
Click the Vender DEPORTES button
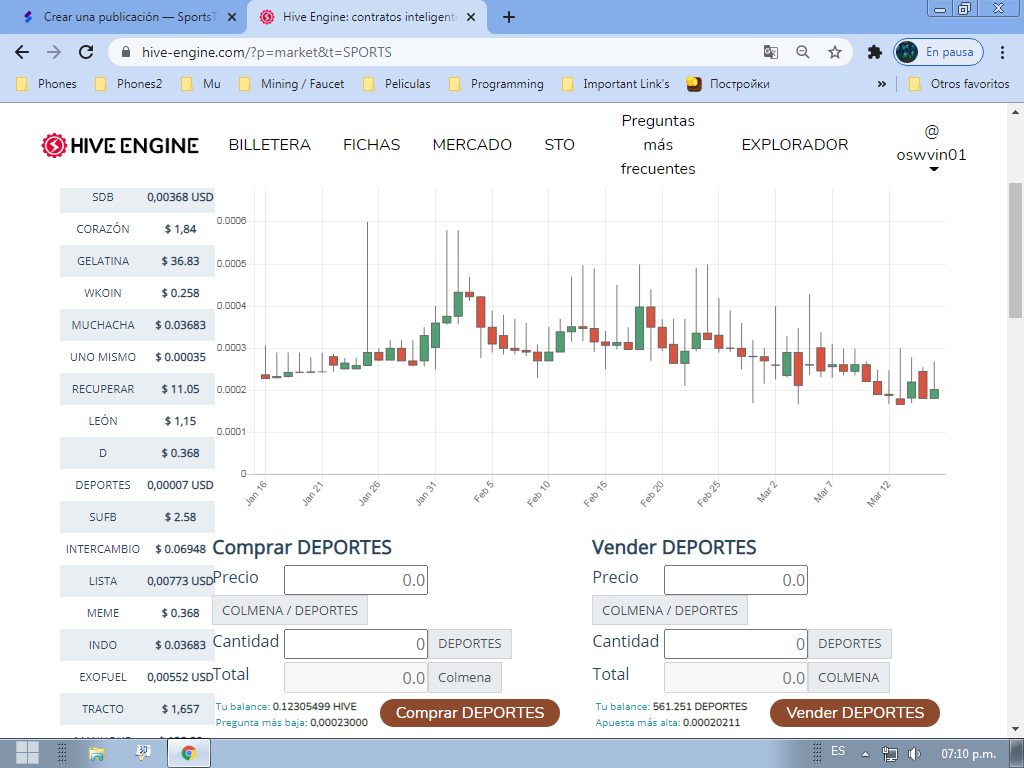point(855,712)
